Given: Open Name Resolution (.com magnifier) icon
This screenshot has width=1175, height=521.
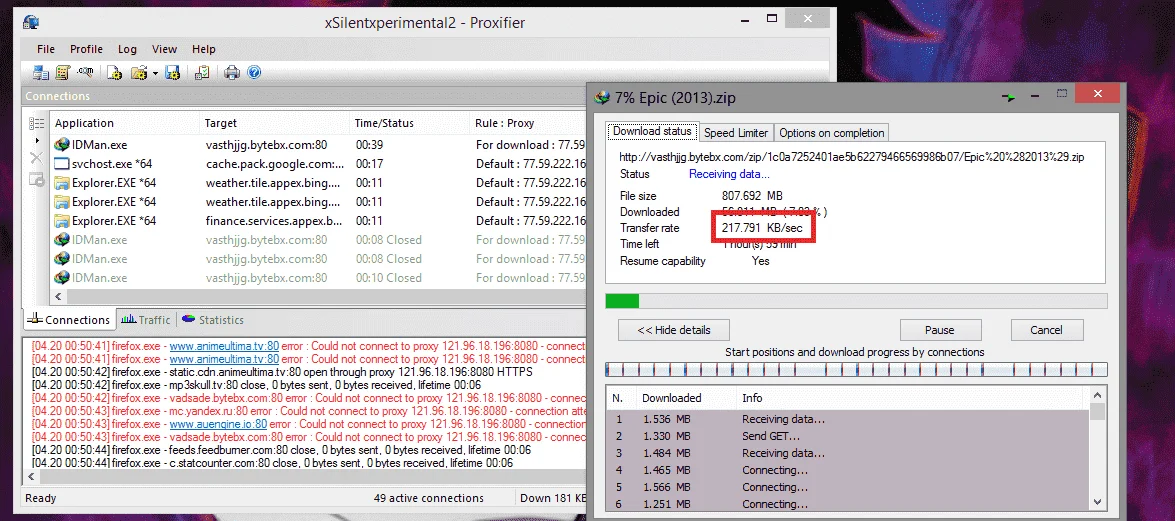Looking at the screenshot, I should pos(85,73).
